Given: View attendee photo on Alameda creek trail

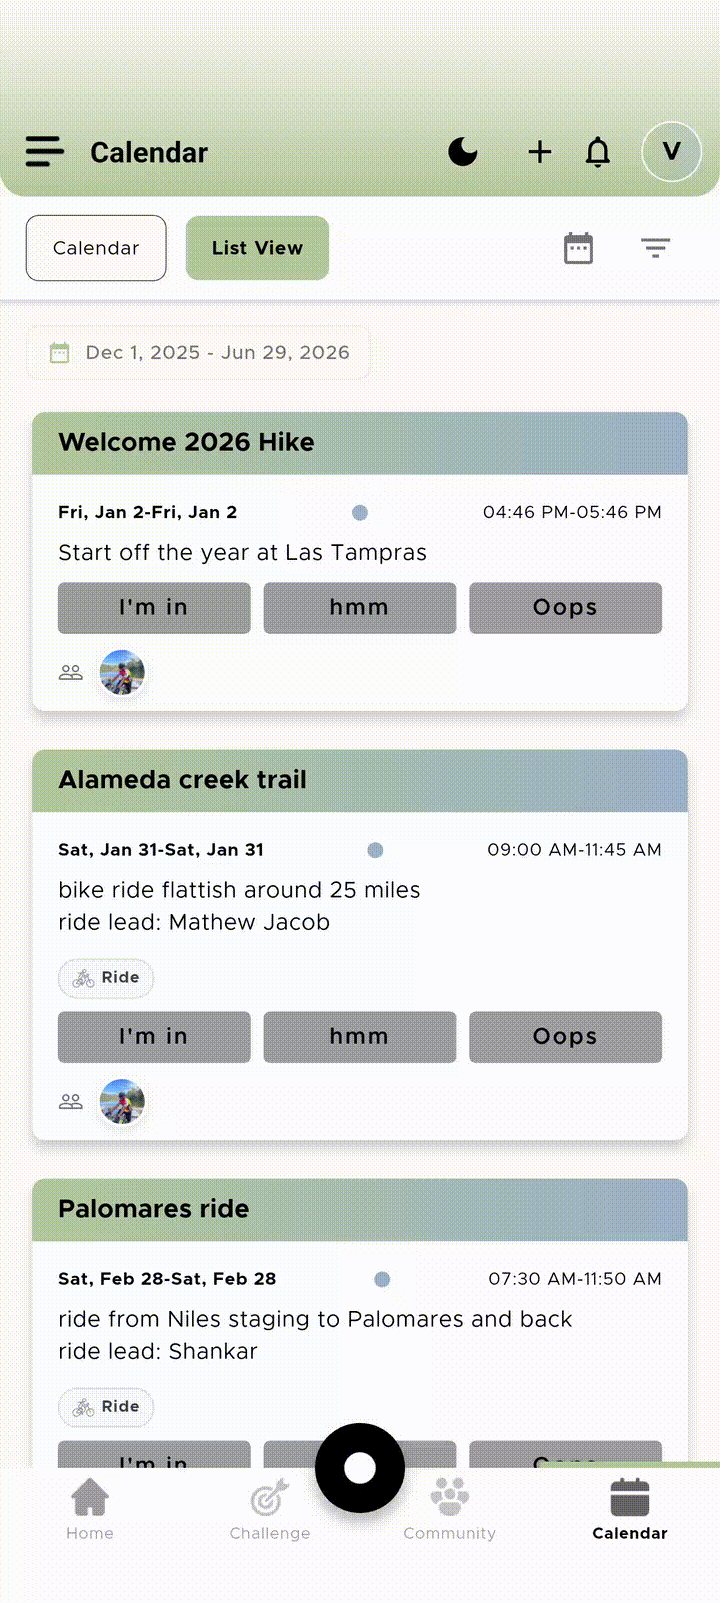Looking at the screenshot, I should pyautogui.click(x=123, y=1102).
